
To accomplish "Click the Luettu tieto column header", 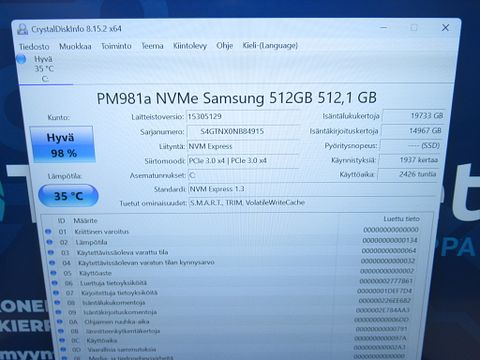I will tap(401, 219).
